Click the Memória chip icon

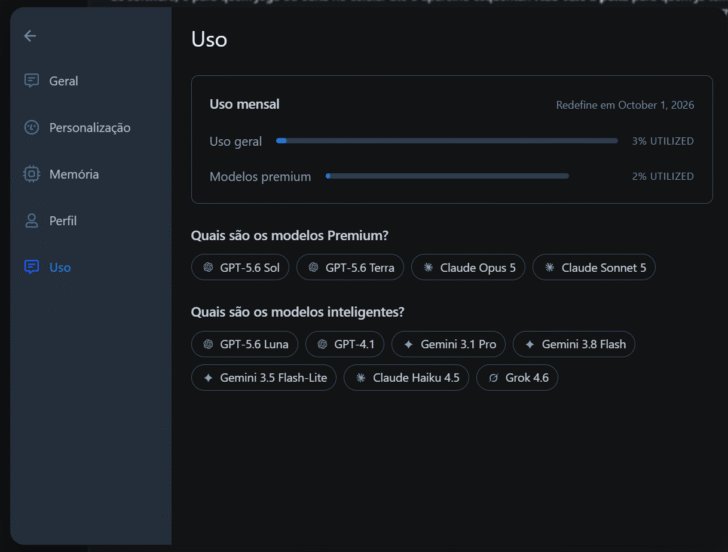[32, 174]
